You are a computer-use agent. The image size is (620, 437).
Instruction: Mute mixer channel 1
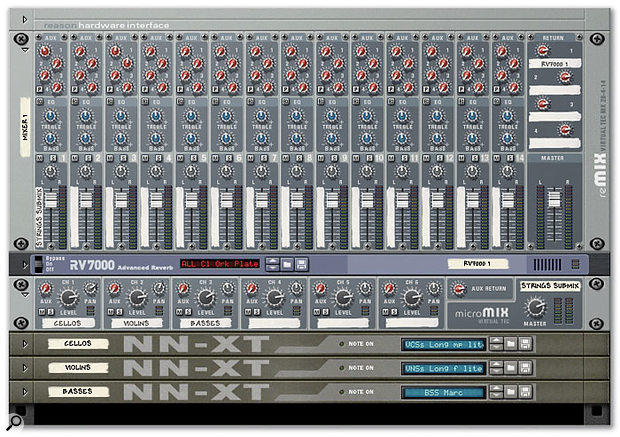pyautogui.click(x=40, y=158)
